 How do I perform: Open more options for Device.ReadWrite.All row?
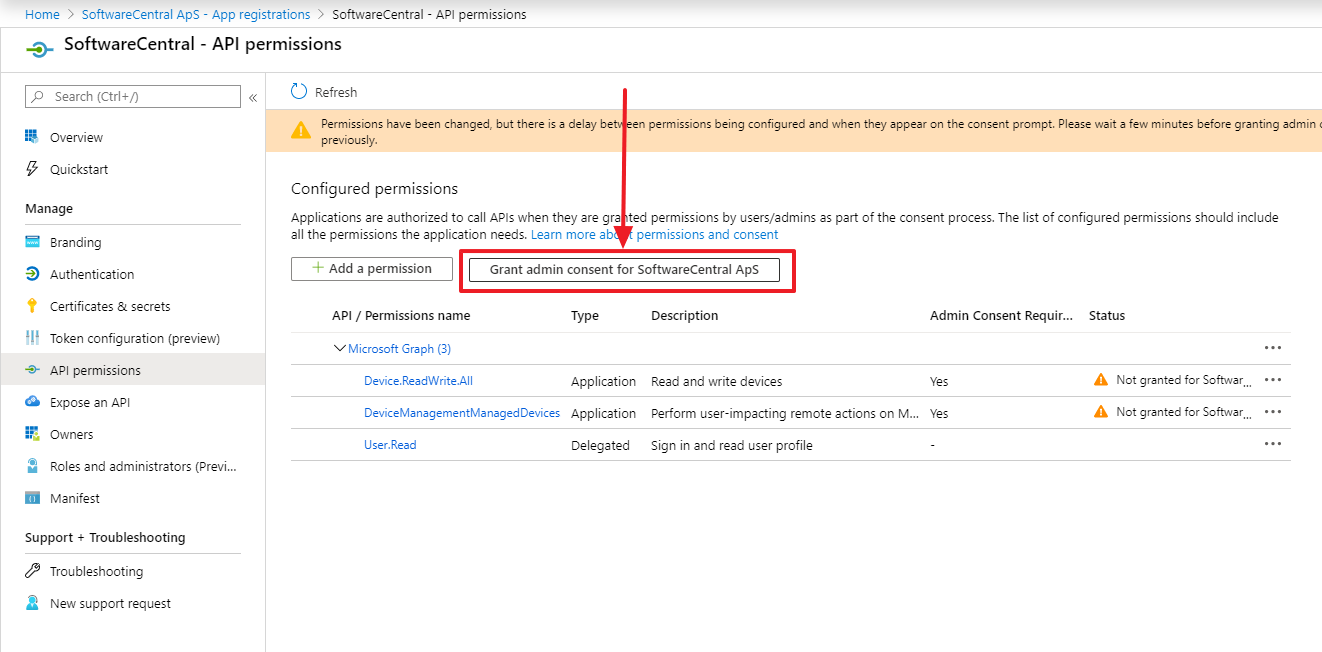[x=1272, y=380]
